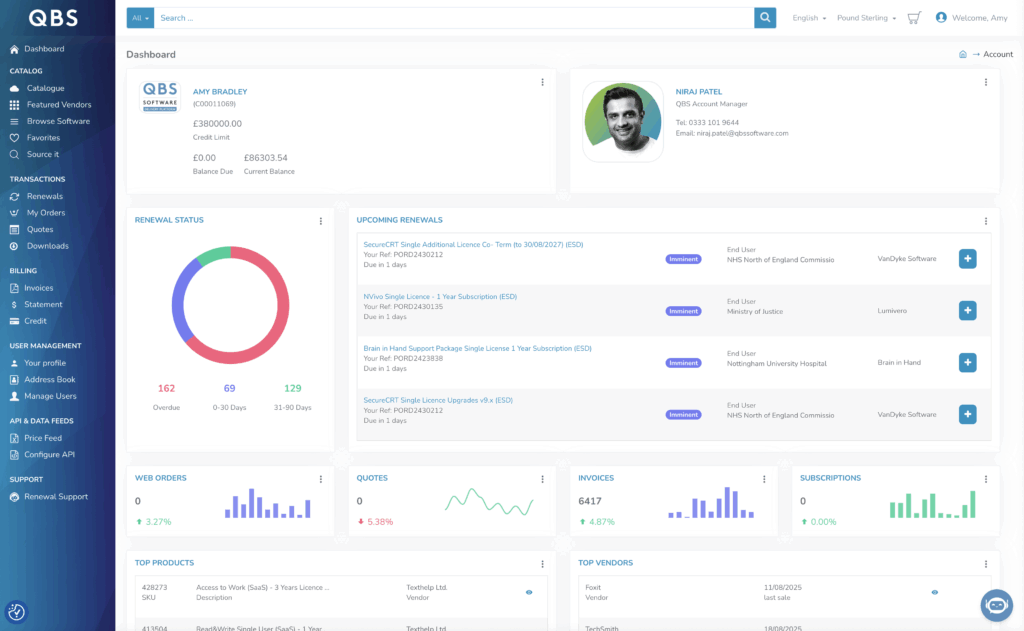Image resolution: width=1024 pixels, height=631 pixels.
Task: Open Invoices in the sidebar
Action: click(39, 288)
